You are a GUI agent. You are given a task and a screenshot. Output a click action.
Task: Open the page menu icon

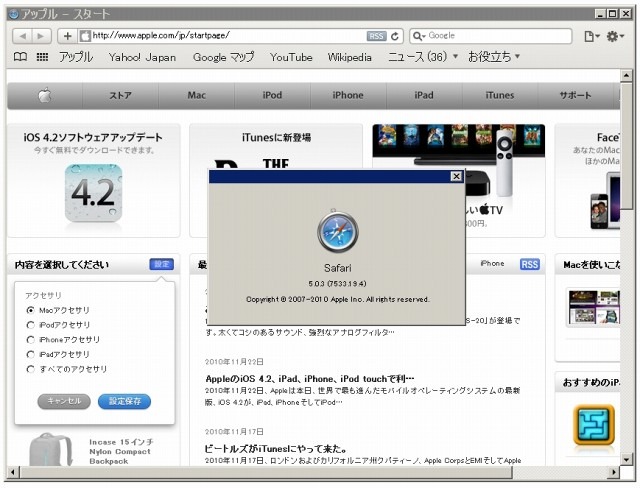pyautogui.click(x=591, y=36)
